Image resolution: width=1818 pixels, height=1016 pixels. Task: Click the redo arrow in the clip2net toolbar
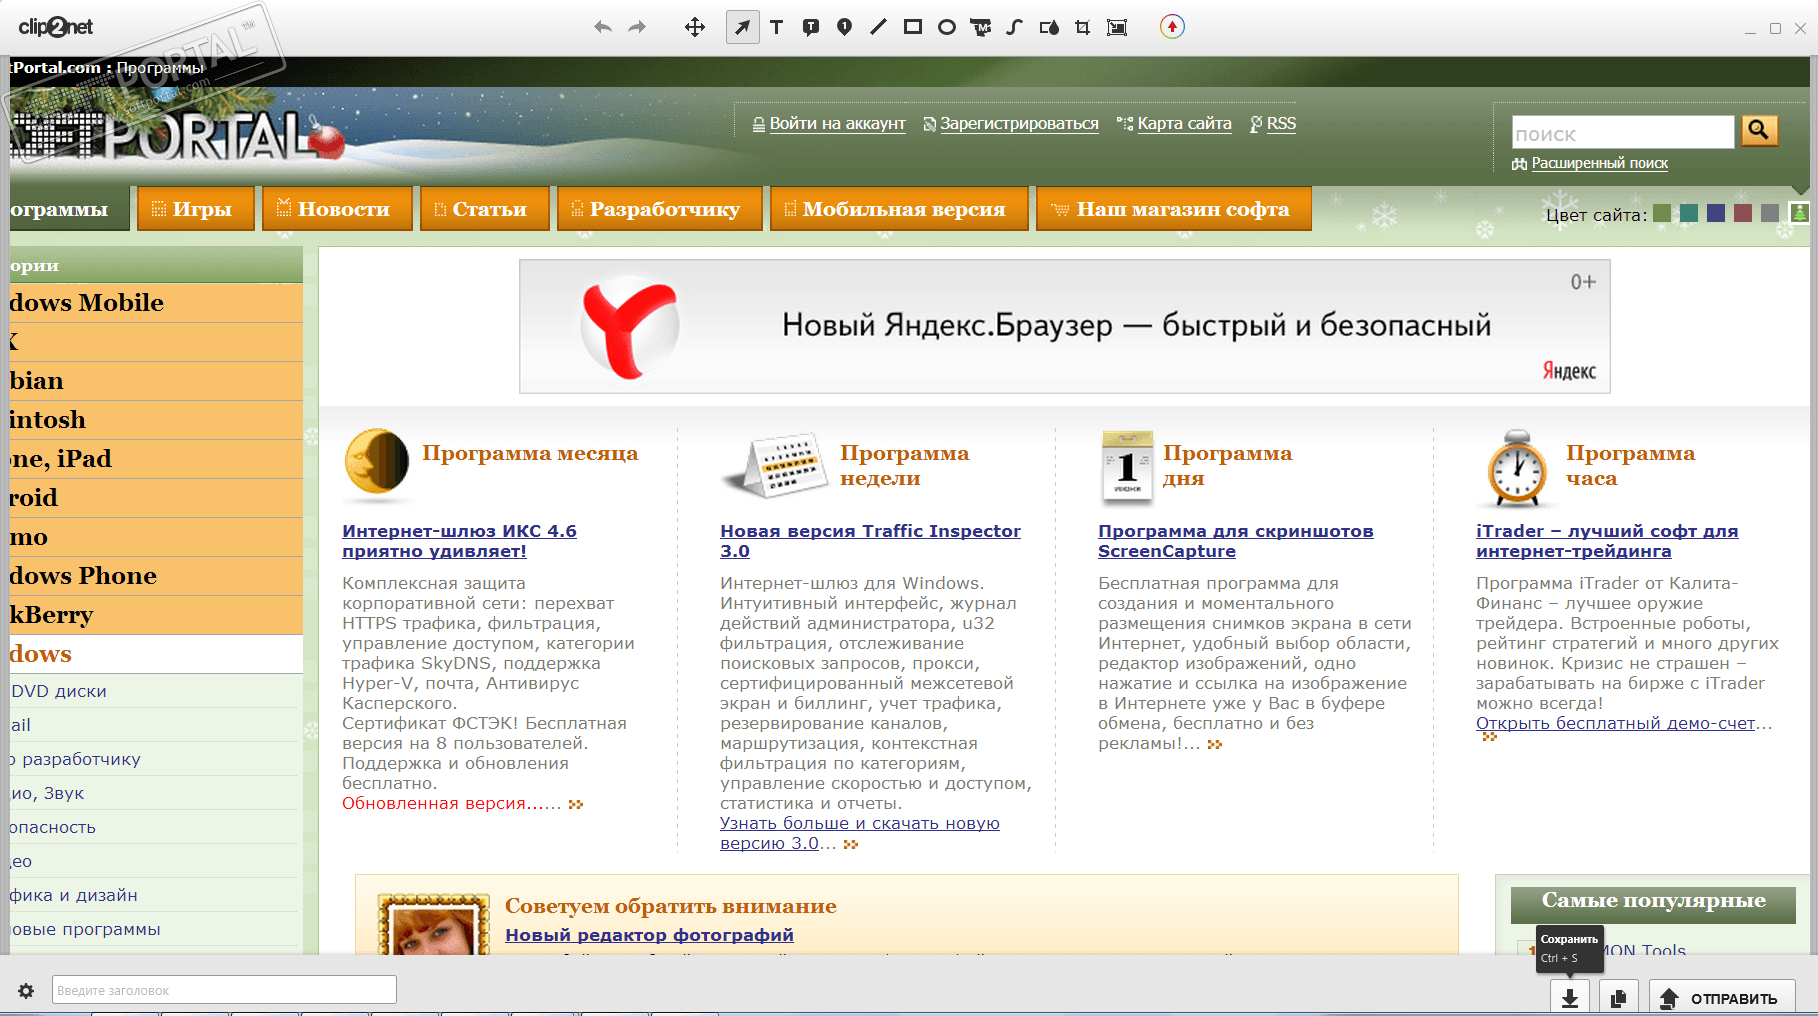(637, 27)
